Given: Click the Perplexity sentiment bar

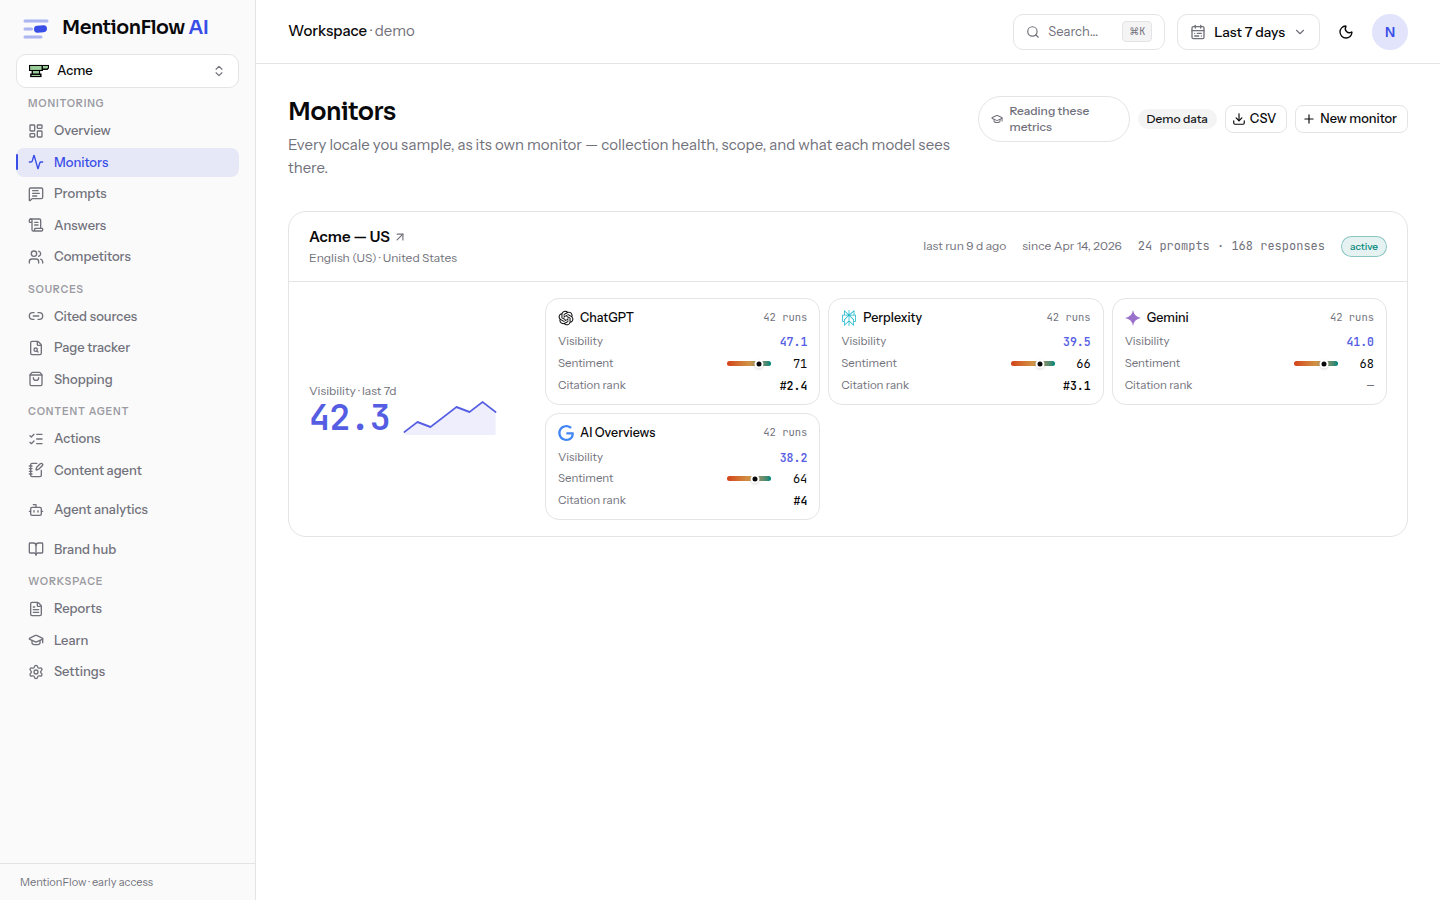Looking at the screenshot, I should coord(1033,364).
